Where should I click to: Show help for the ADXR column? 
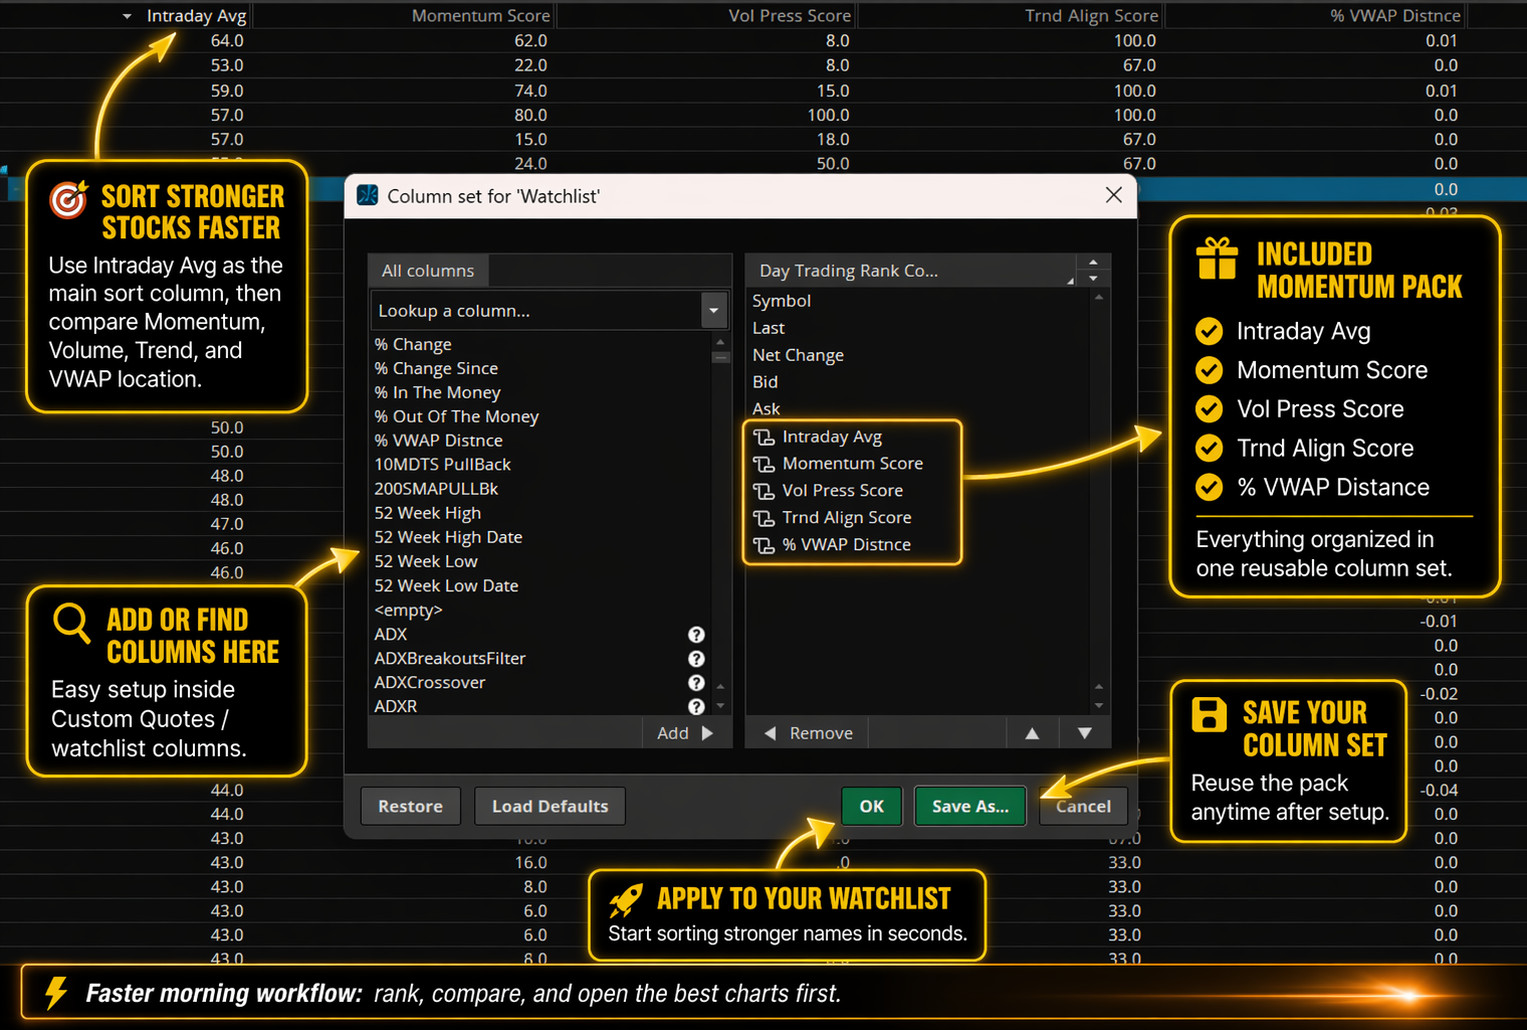(x=696, y=706)
